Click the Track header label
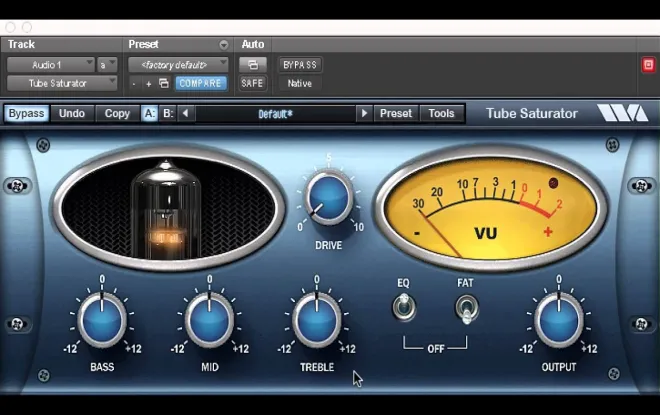This screenshot has height=415, width=660. click(x=21, y=44)
